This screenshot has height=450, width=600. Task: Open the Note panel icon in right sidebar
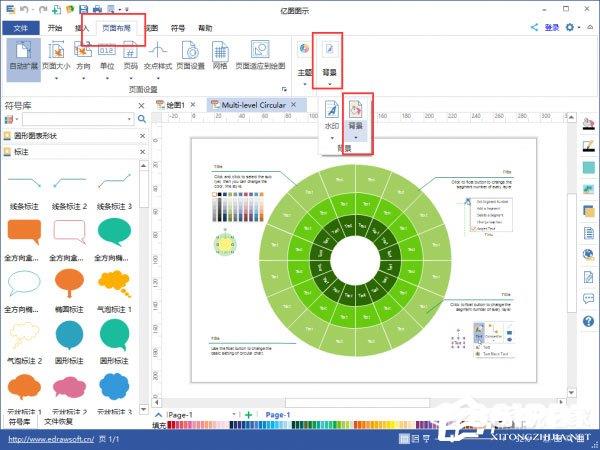pyautogui.click(x=588, y=277)
